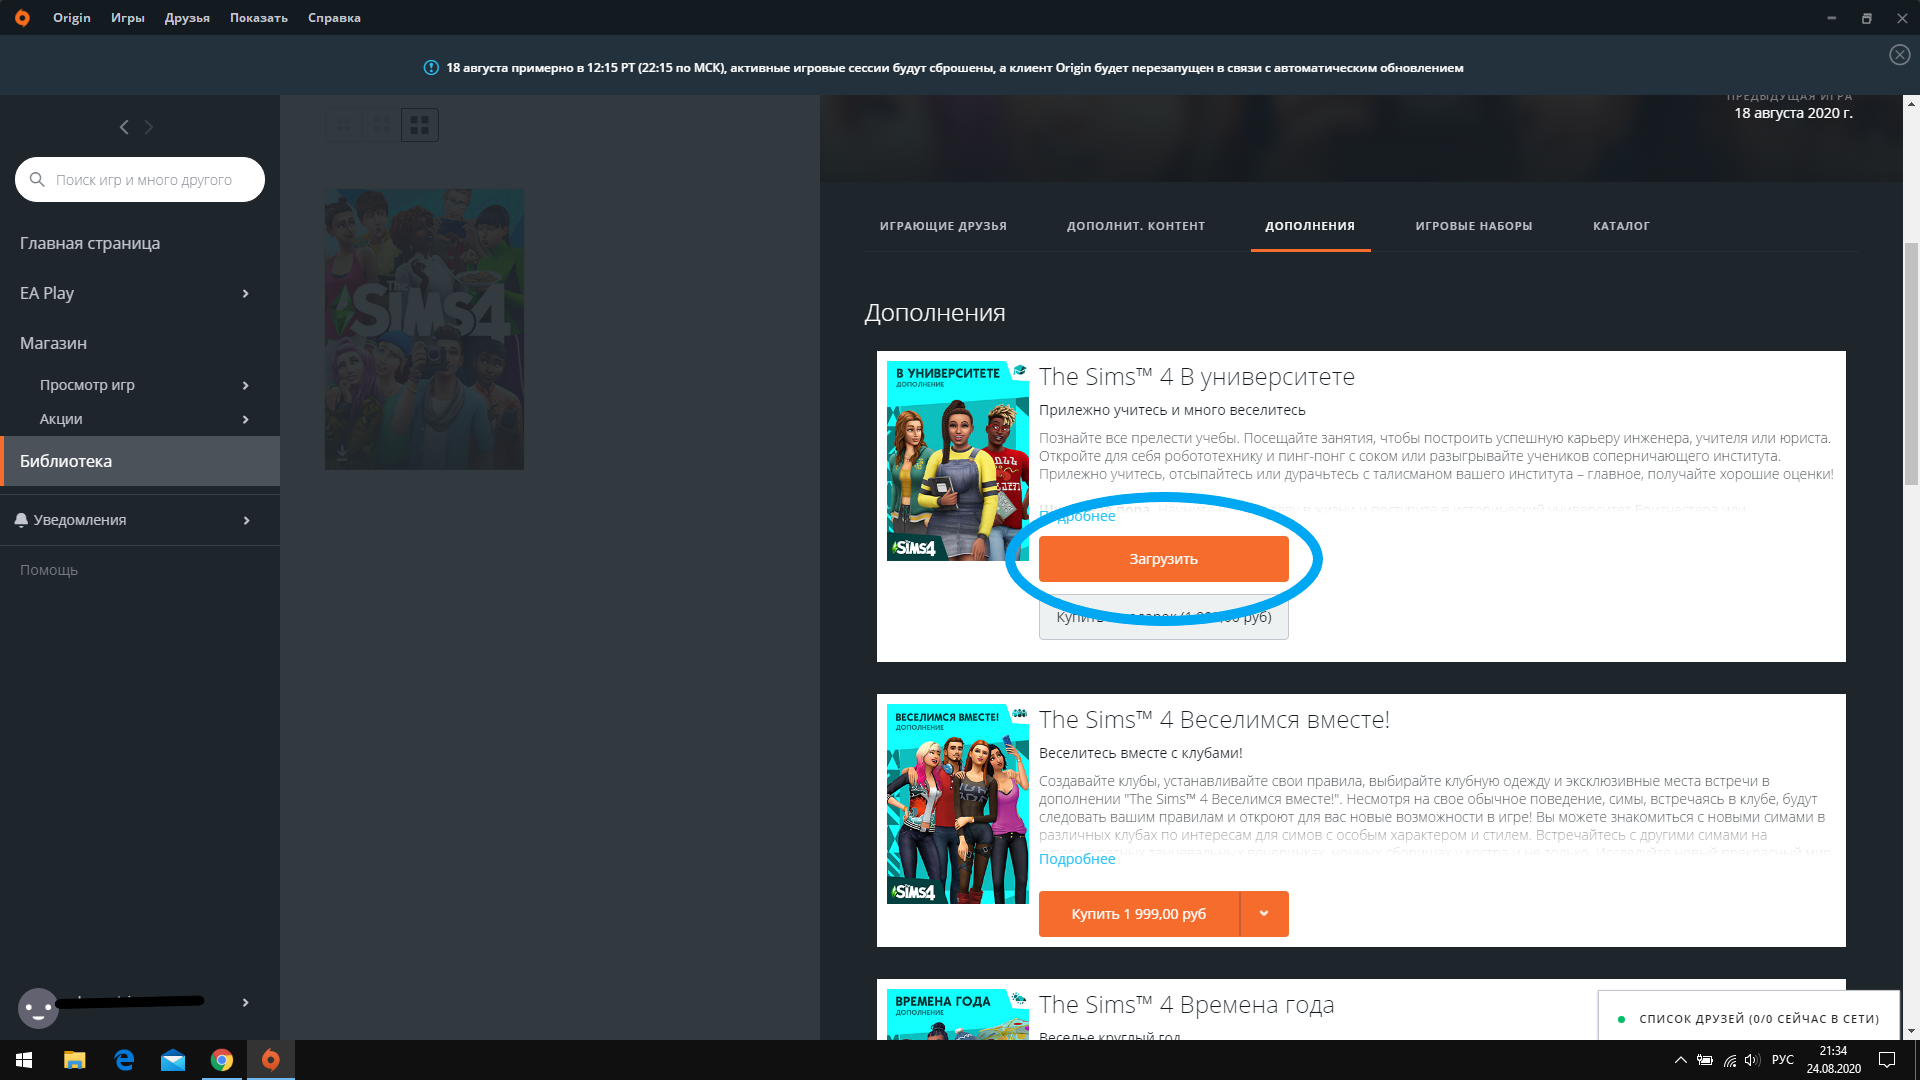Click Купить 1 999,00 руб button
1920x1080 pixels.
(x=1139, y=914)
